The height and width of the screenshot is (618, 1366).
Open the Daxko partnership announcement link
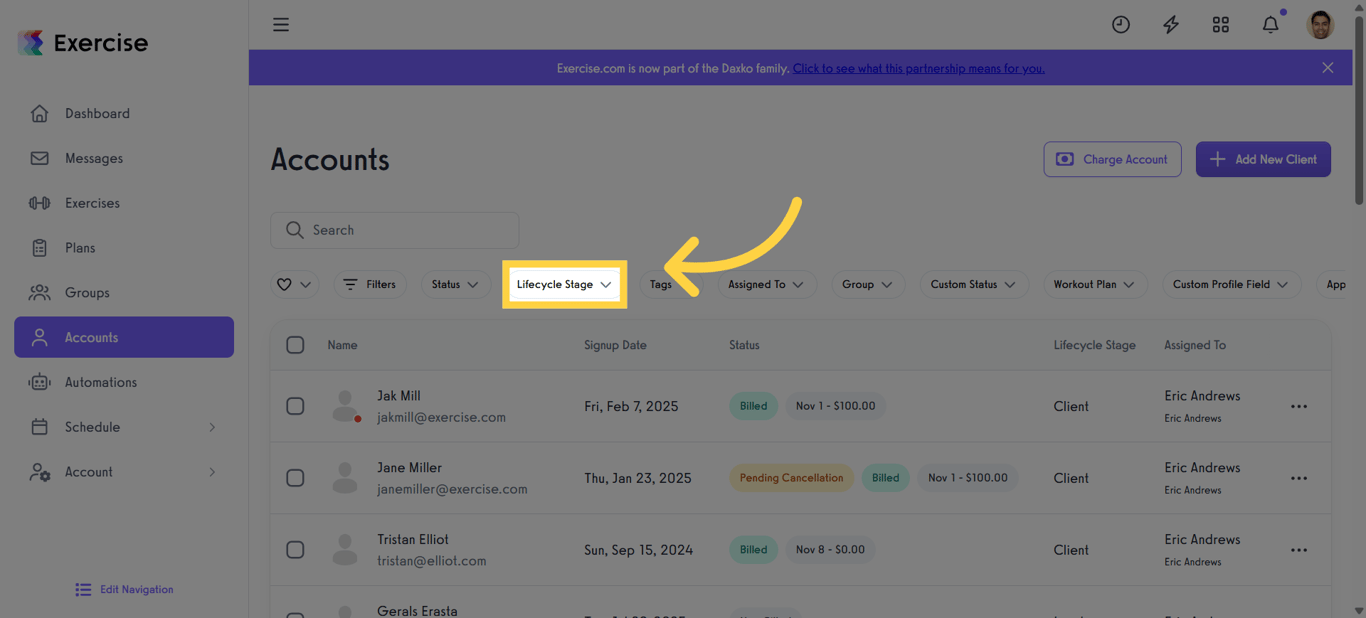[x=918, y=68]
